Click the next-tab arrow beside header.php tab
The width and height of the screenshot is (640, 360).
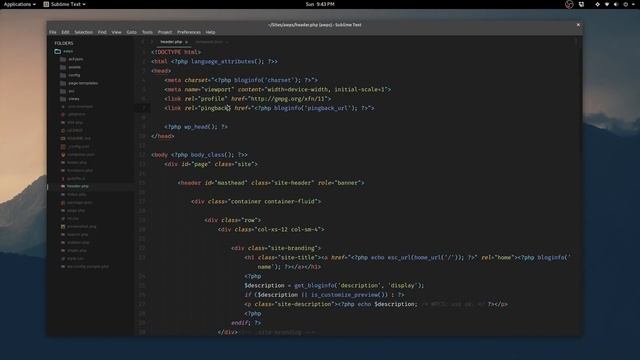(x=151, y=42)
